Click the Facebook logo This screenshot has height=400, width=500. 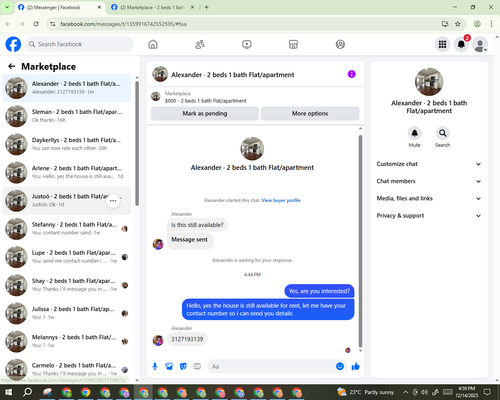(13, 44)
